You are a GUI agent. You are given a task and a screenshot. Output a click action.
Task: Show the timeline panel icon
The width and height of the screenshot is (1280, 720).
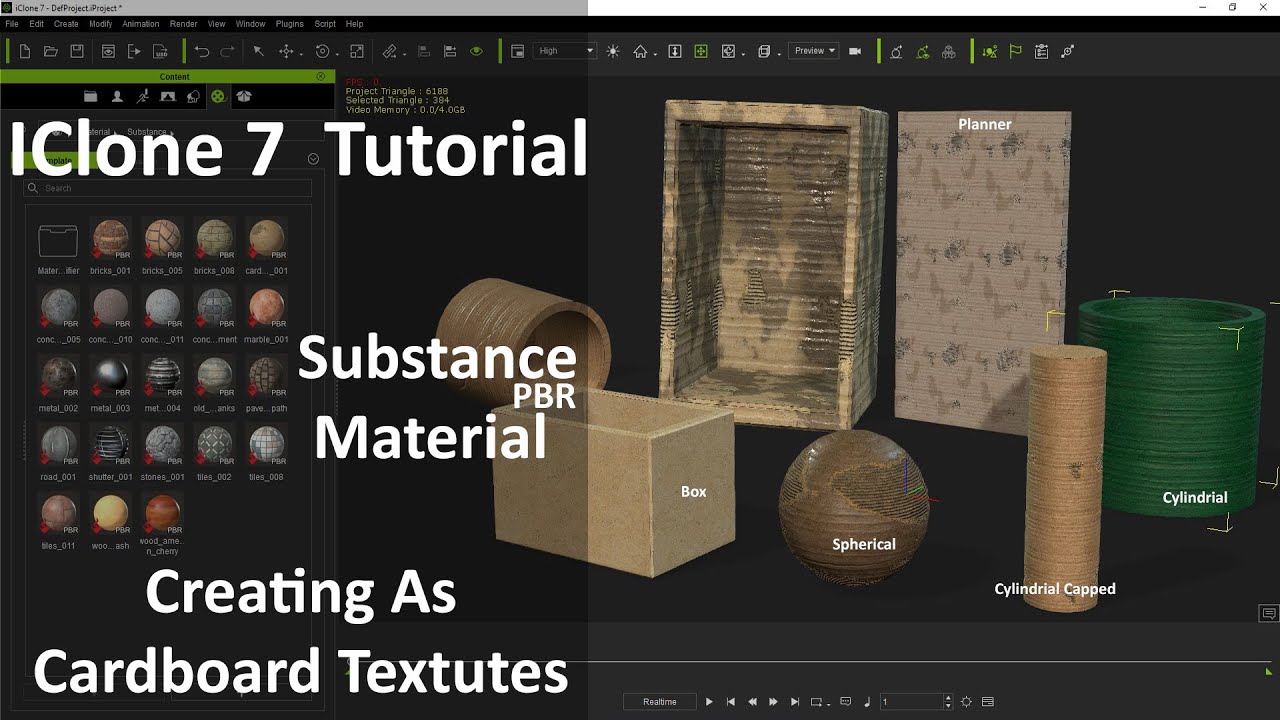988,702
